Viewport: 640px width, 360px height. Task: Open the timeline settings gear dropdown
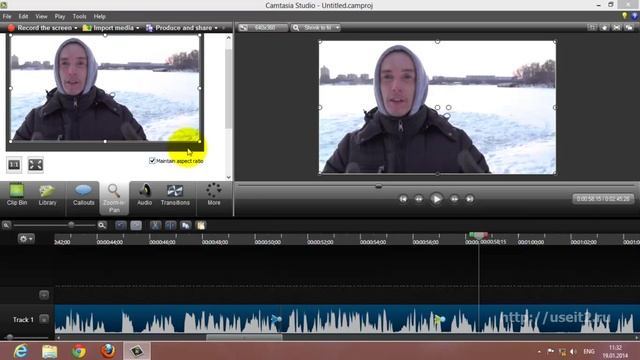tap(26, 239)
